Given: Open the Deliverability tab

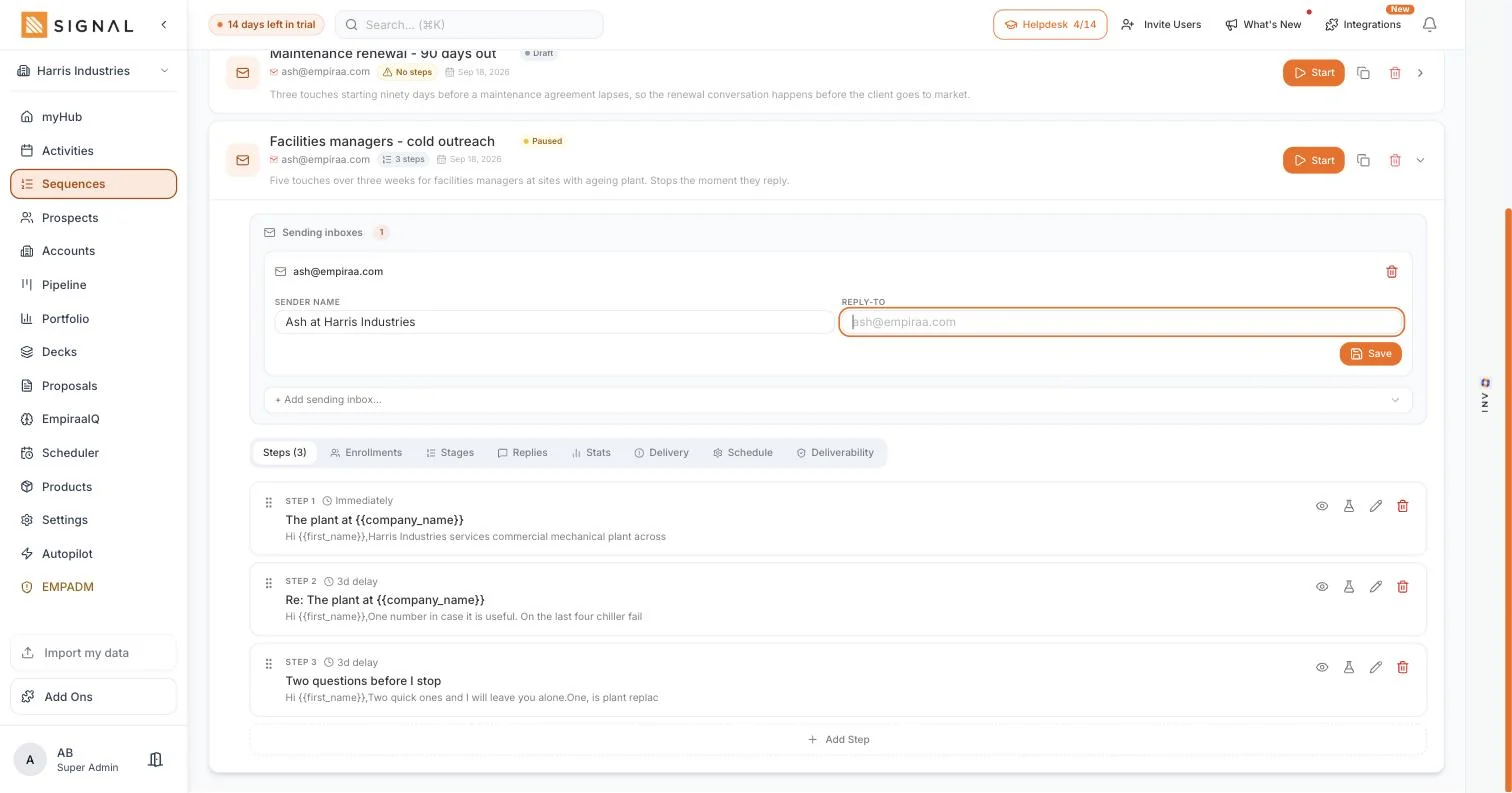Looking at the screenshot, I should (835, 453).
